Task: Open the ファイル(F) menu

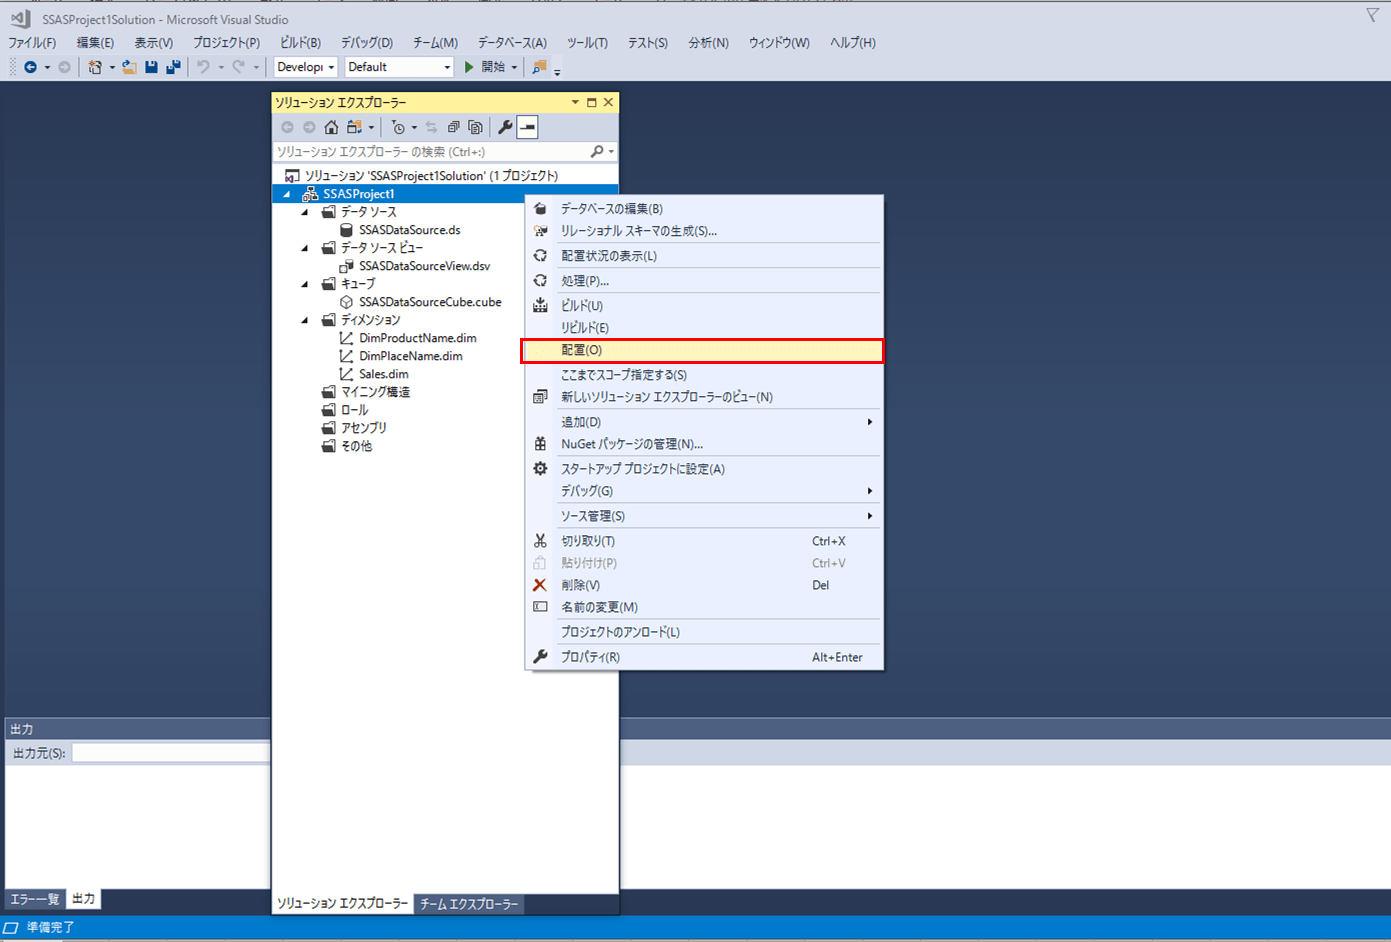Action: coord(32,43)
